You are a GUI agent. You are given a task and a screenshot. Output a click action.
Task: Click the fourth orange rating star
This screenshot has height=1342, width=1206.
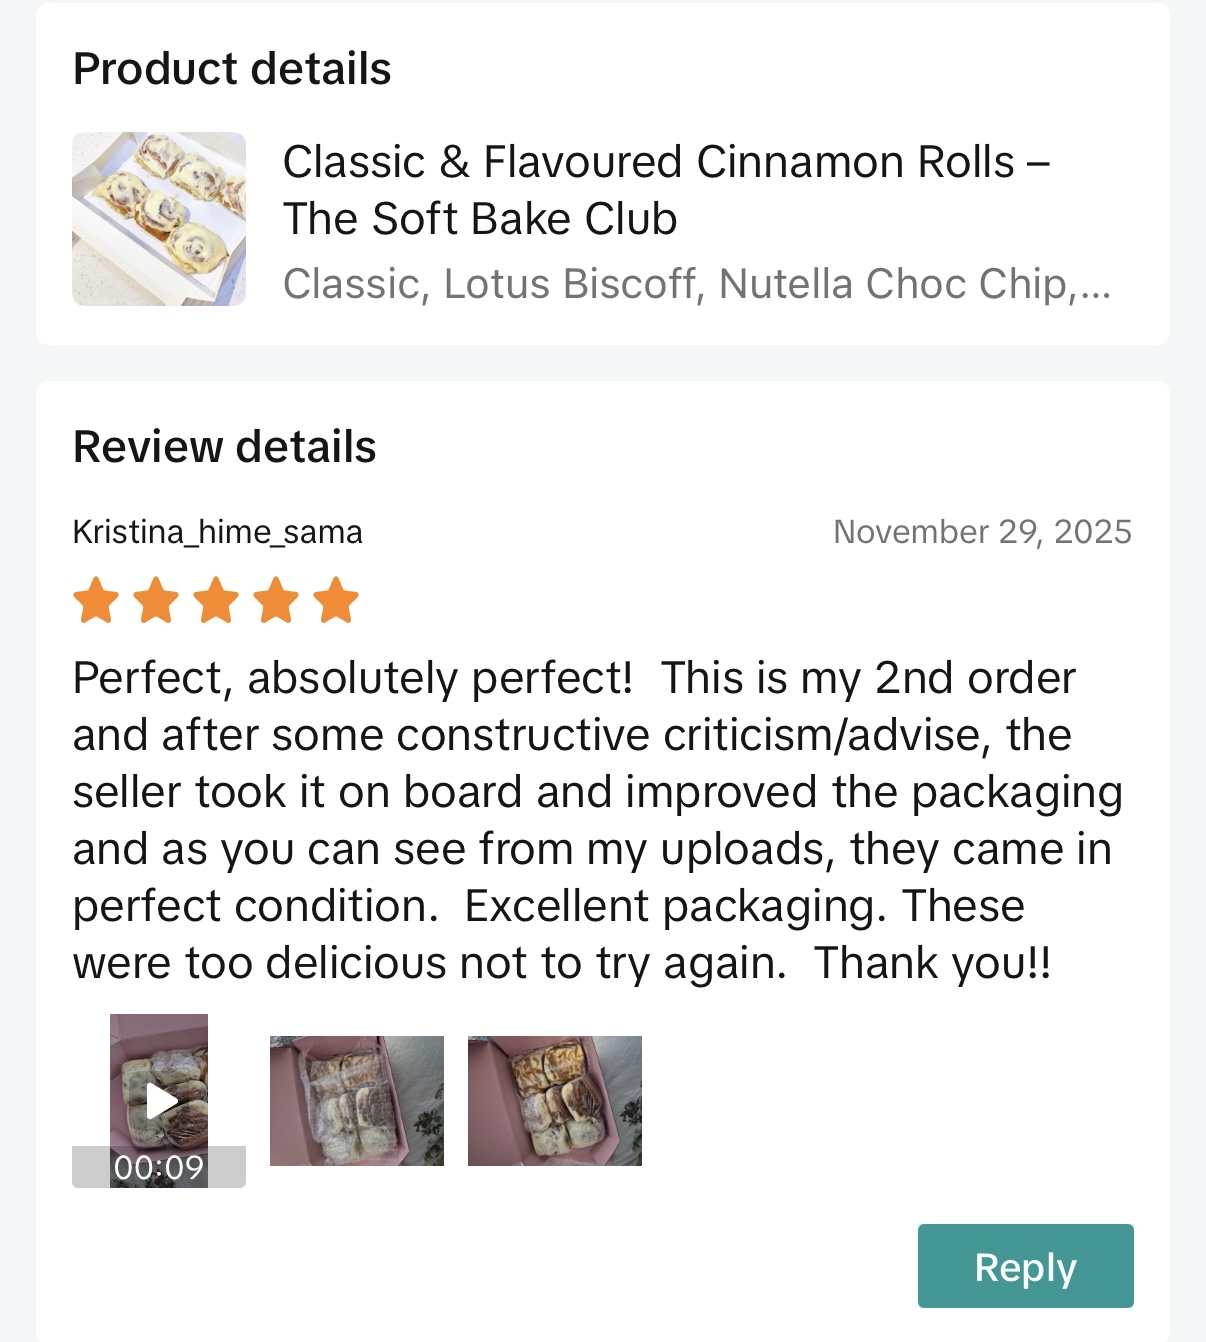276,600
